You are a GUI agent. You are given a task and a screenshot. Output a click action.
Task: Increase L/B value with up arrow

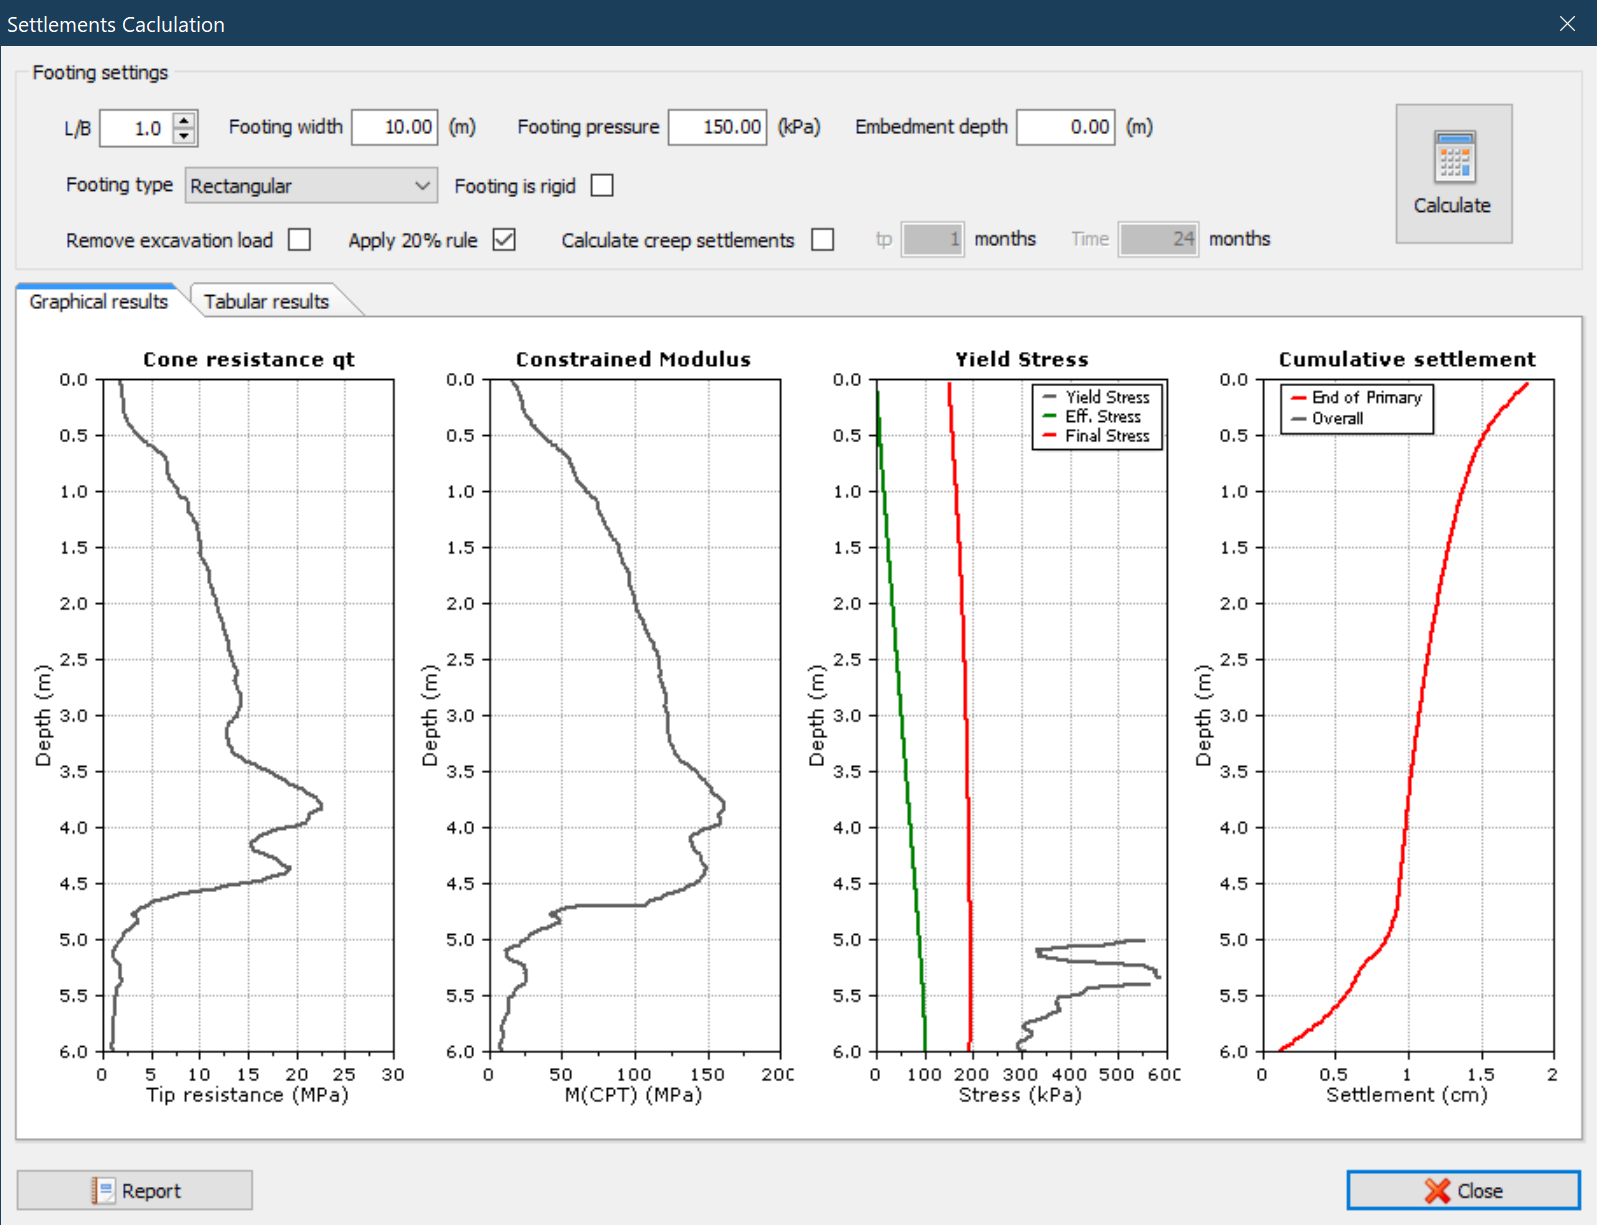(184, 120)
